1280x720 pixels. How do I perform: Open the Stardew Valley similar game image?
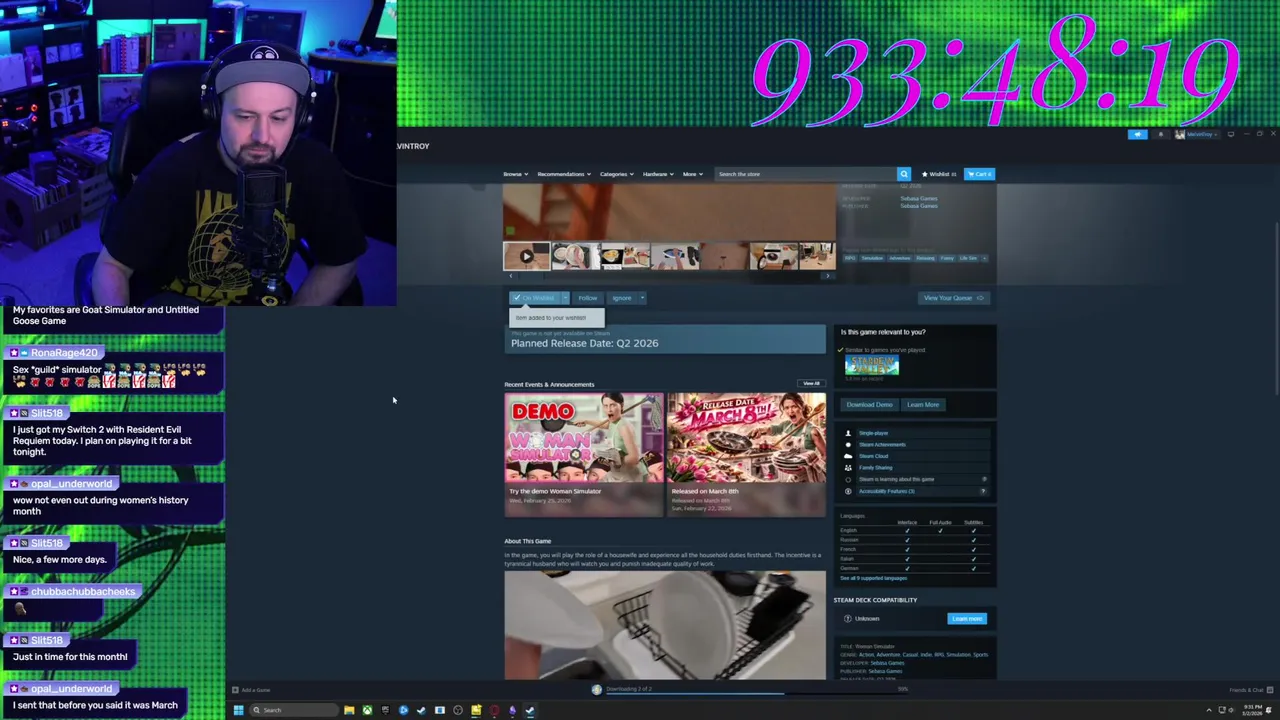click(872, 366)
